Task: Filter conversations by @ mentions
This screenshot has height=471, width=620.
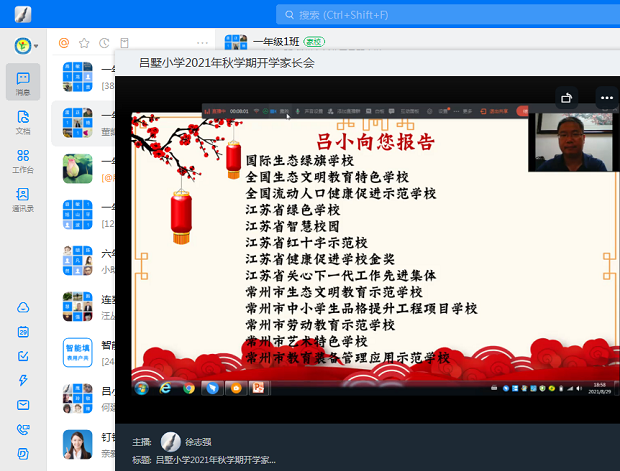Action: click(64, 43)
